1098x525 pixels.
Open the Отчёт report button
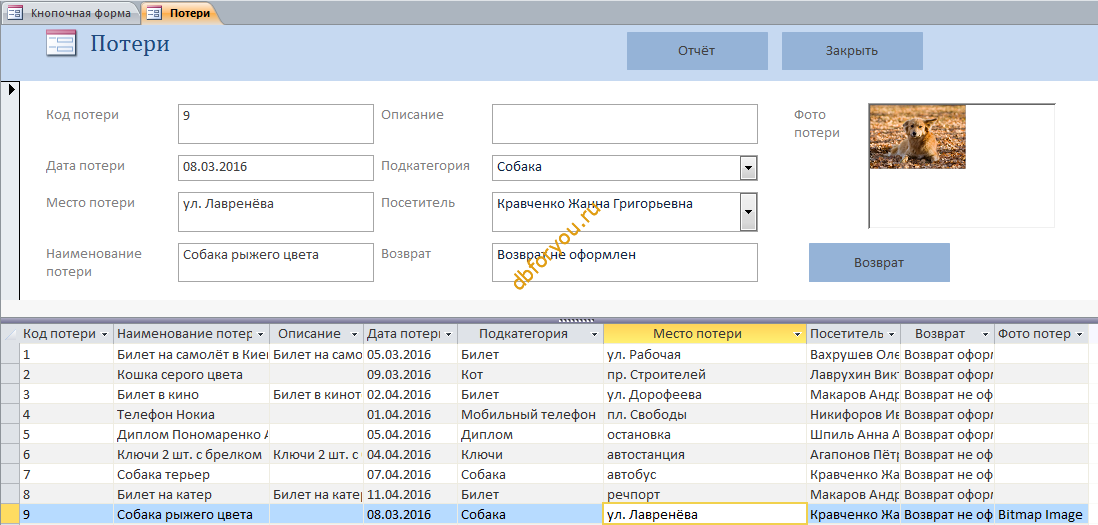click(697, 50)
